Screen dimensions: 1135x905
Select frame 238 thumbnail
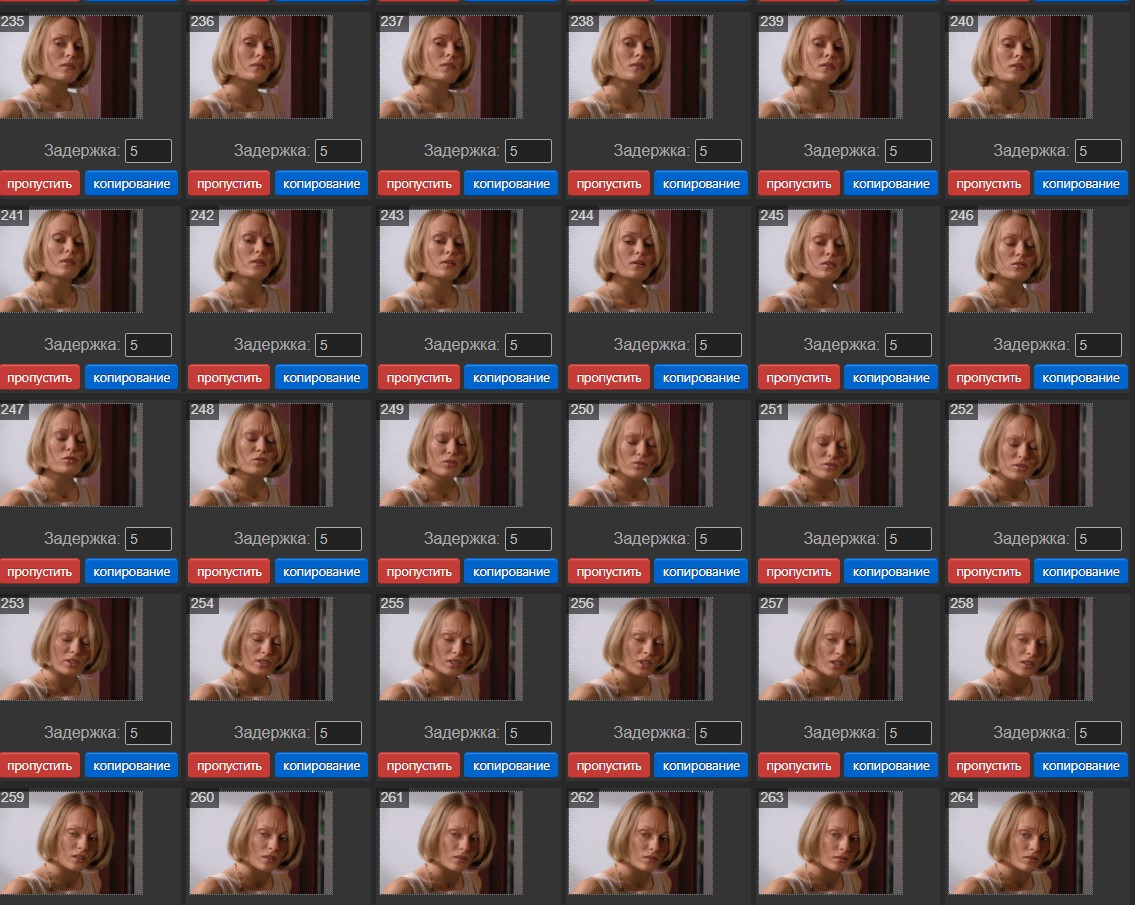(641, 67)
